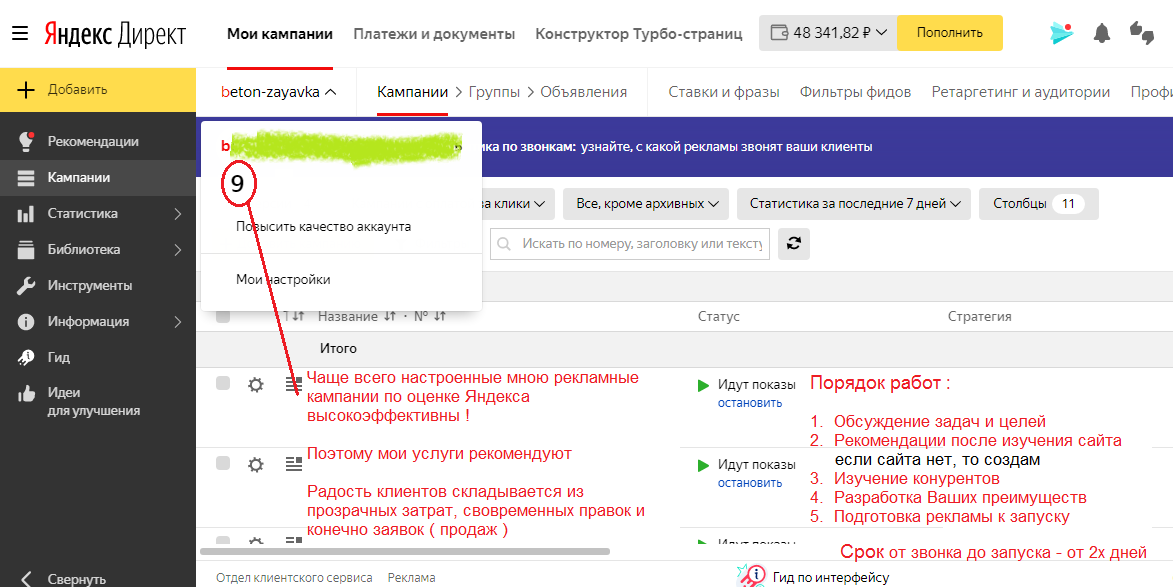Click the campaign type icon in second row
The height and width of the screenshot is (587, 1173).
click(x=293, y=464)
